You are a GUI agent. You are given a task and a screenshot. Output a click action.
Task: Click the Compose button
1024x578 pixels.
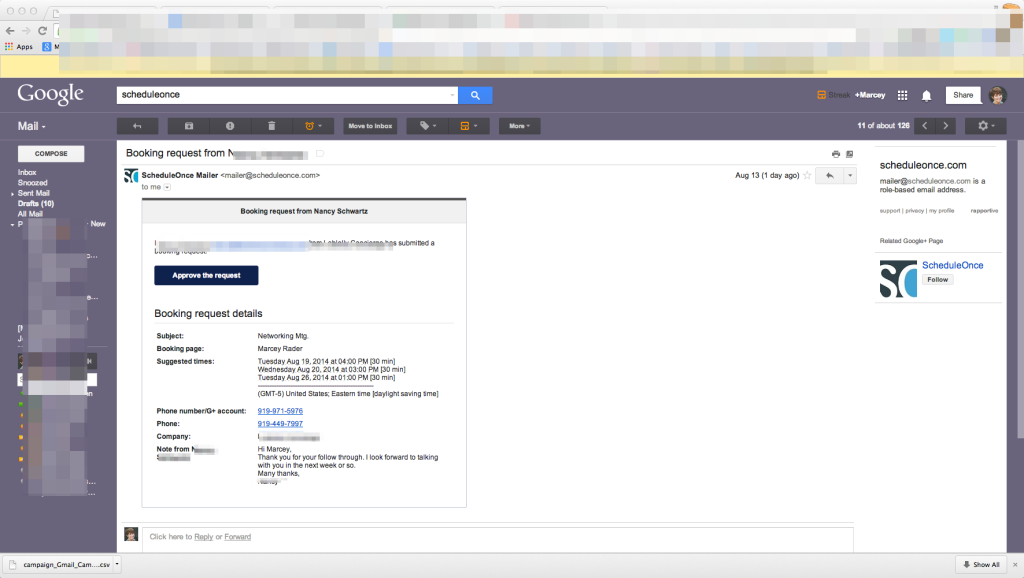(x=51, y=153)
